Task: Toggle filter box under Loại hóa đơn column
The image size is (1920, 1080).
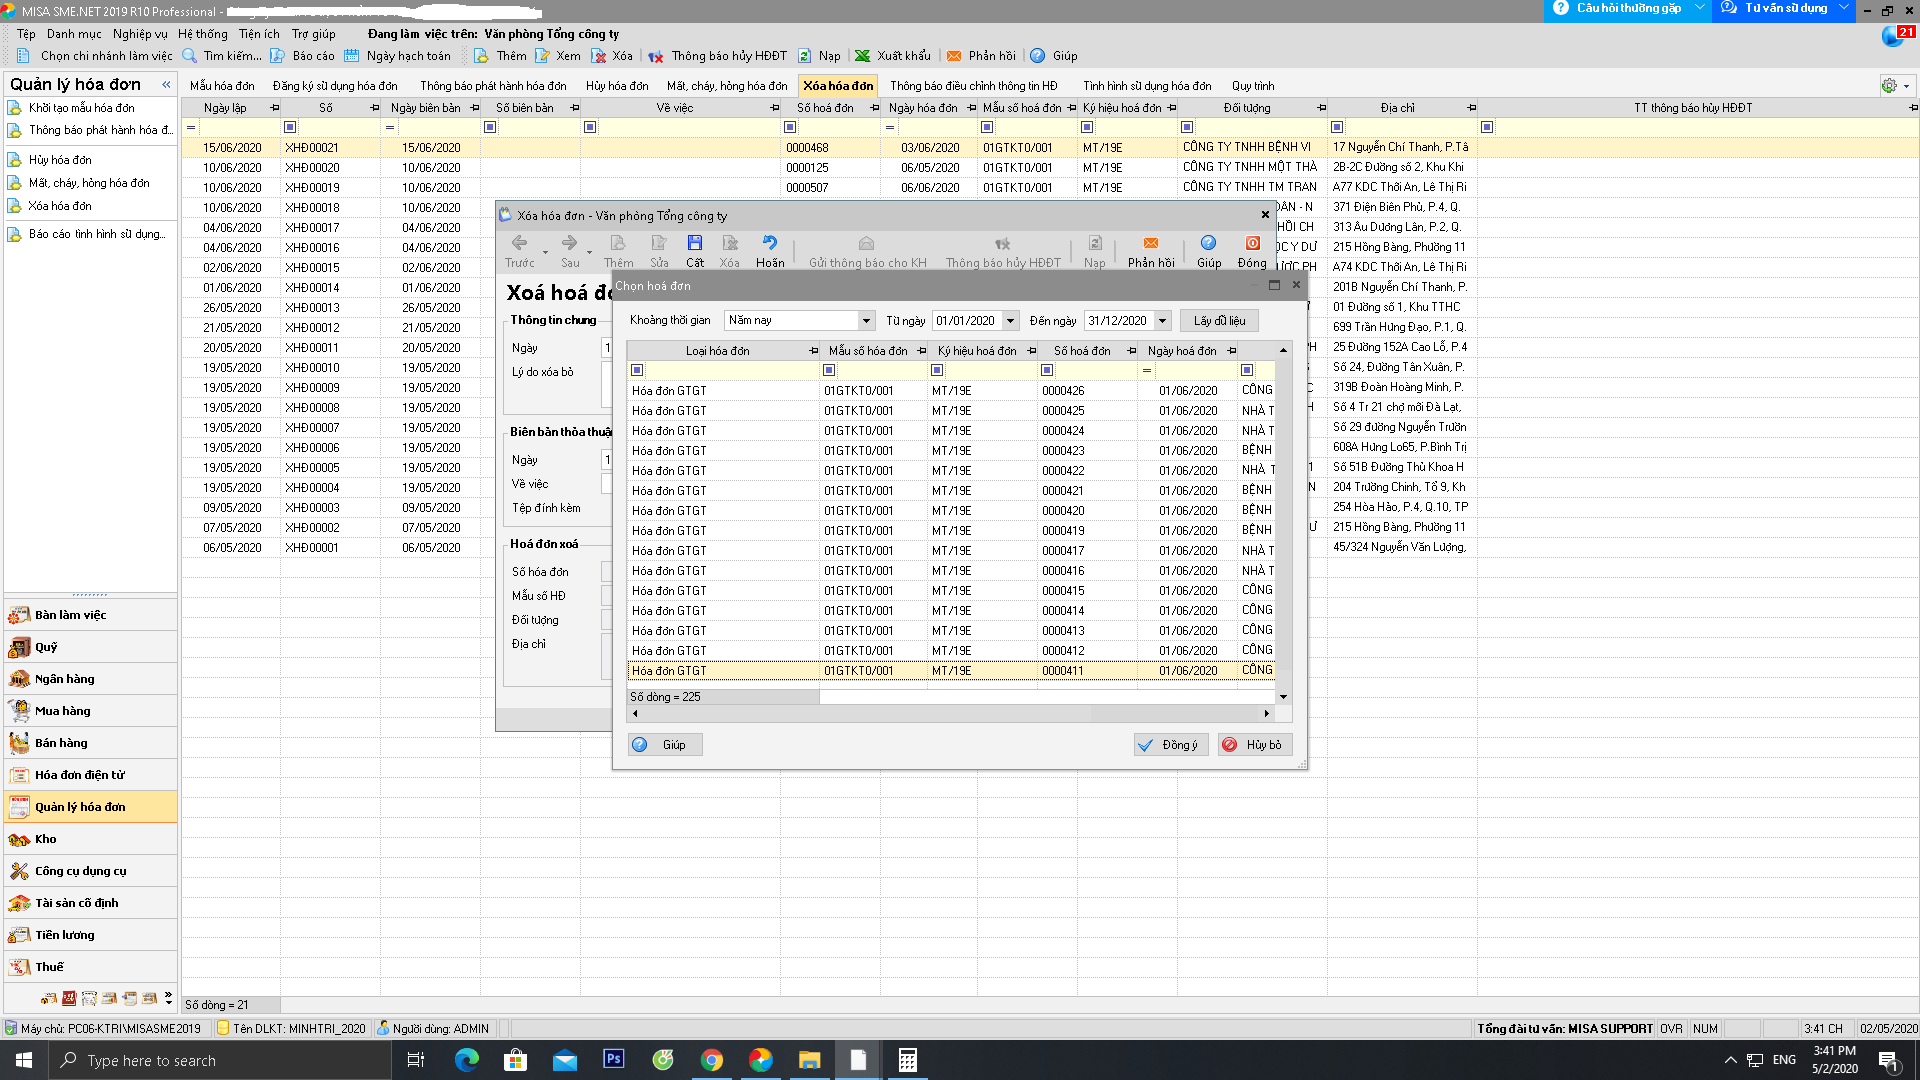Action: point(637,370)
